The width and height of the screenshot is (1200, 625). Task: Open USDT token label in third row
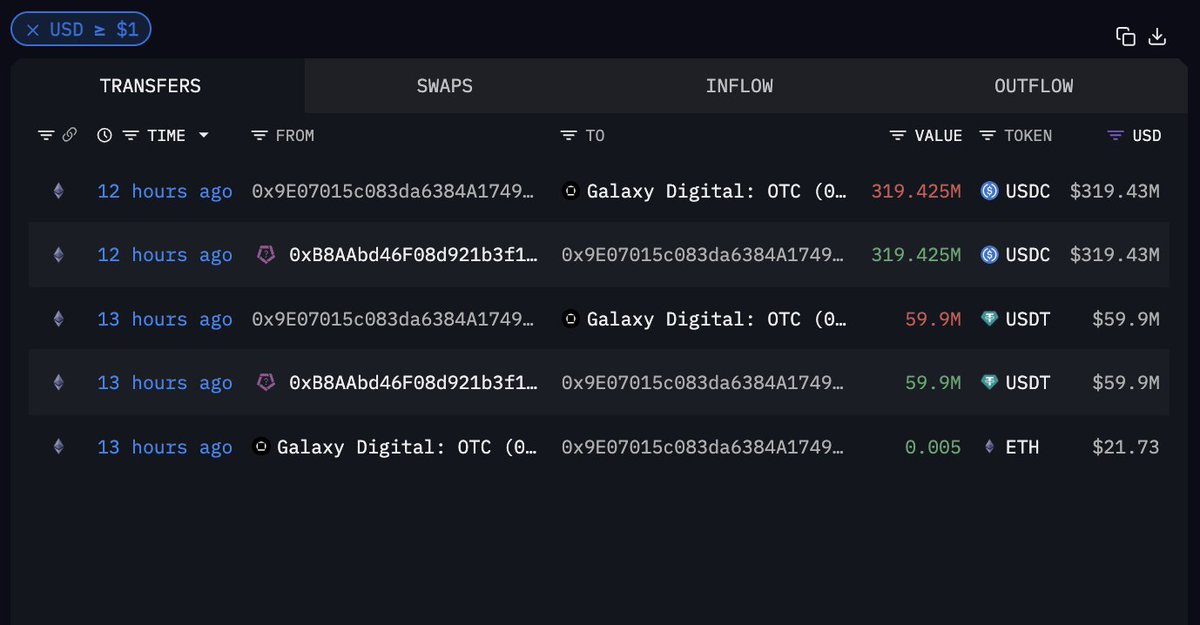point(1028,319)
